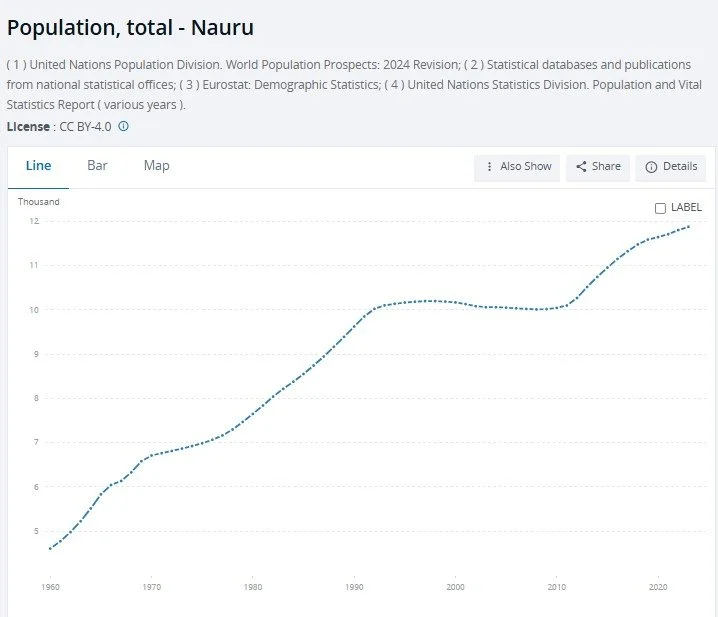
Task: Expand the Also Show options
Action: (517, 167)
